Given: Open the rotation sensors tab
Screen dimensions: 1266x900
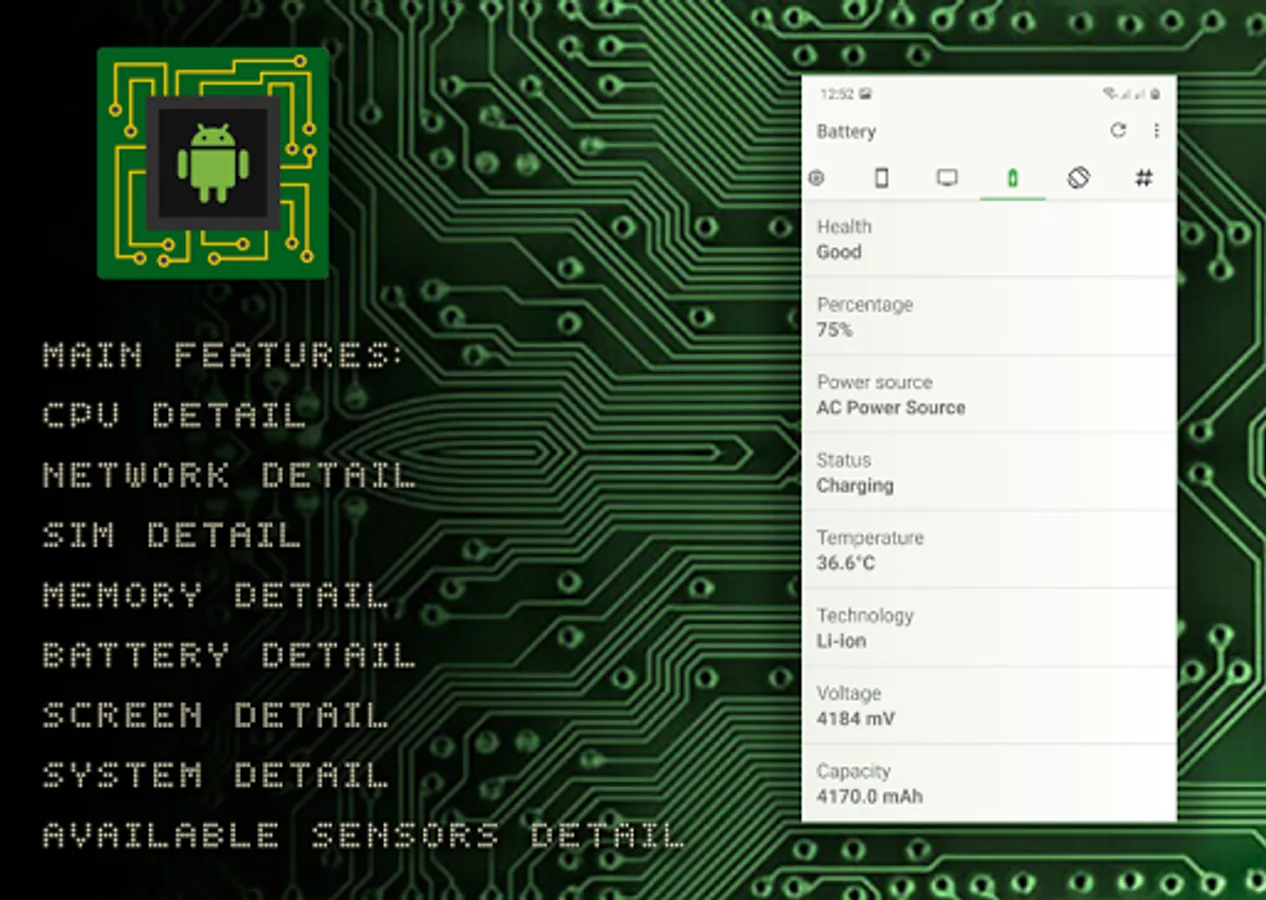Looking at the screenshot, I should tap(1078, 178).
